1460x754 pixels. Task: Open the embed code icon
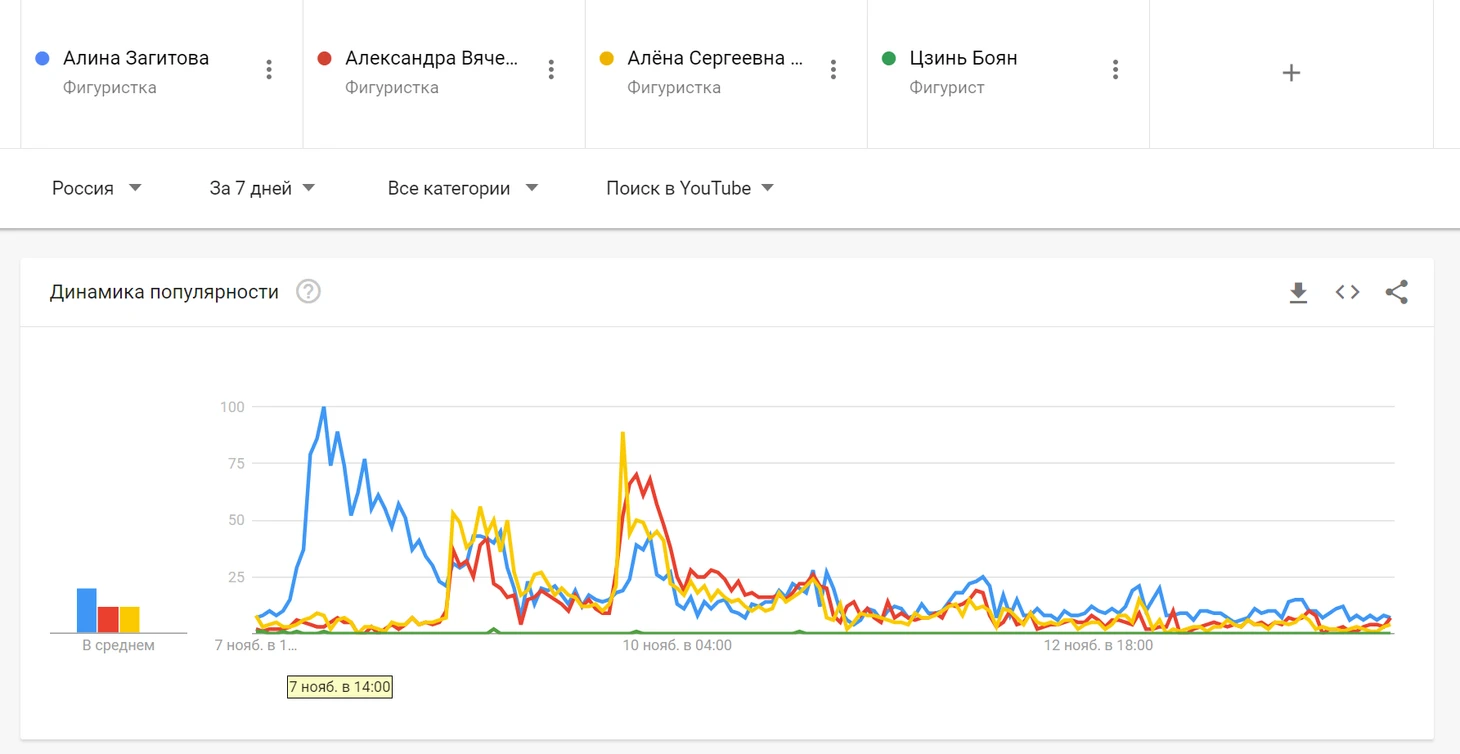pyautogui.click(x=1347, y=292)
